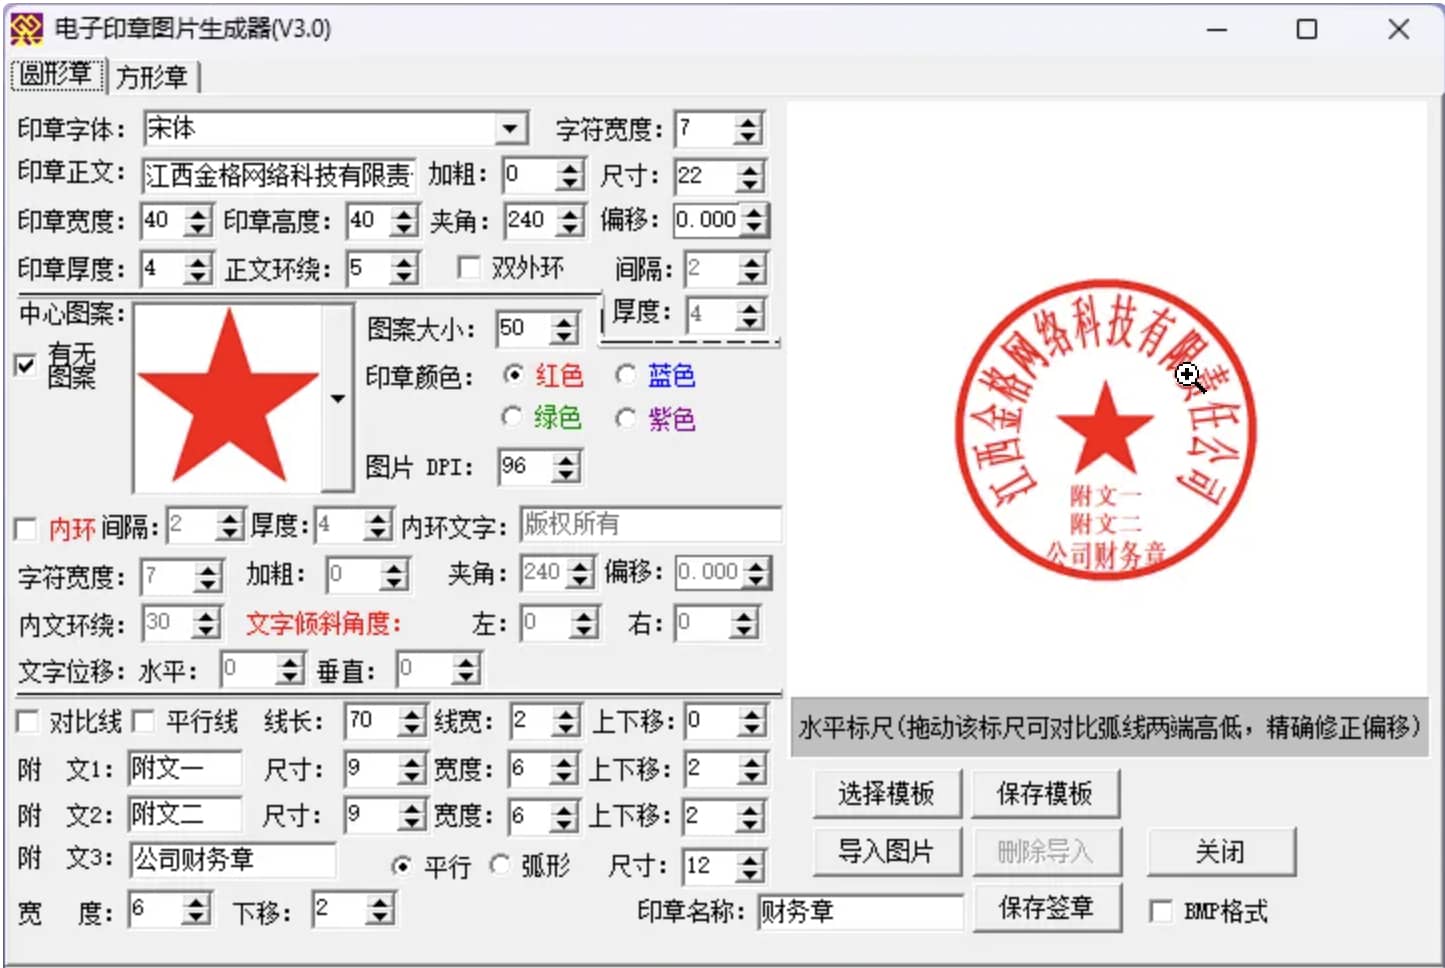1445x968 pixels.
Task: Select the 紫色 seal color
Action: tap(626, 417)
